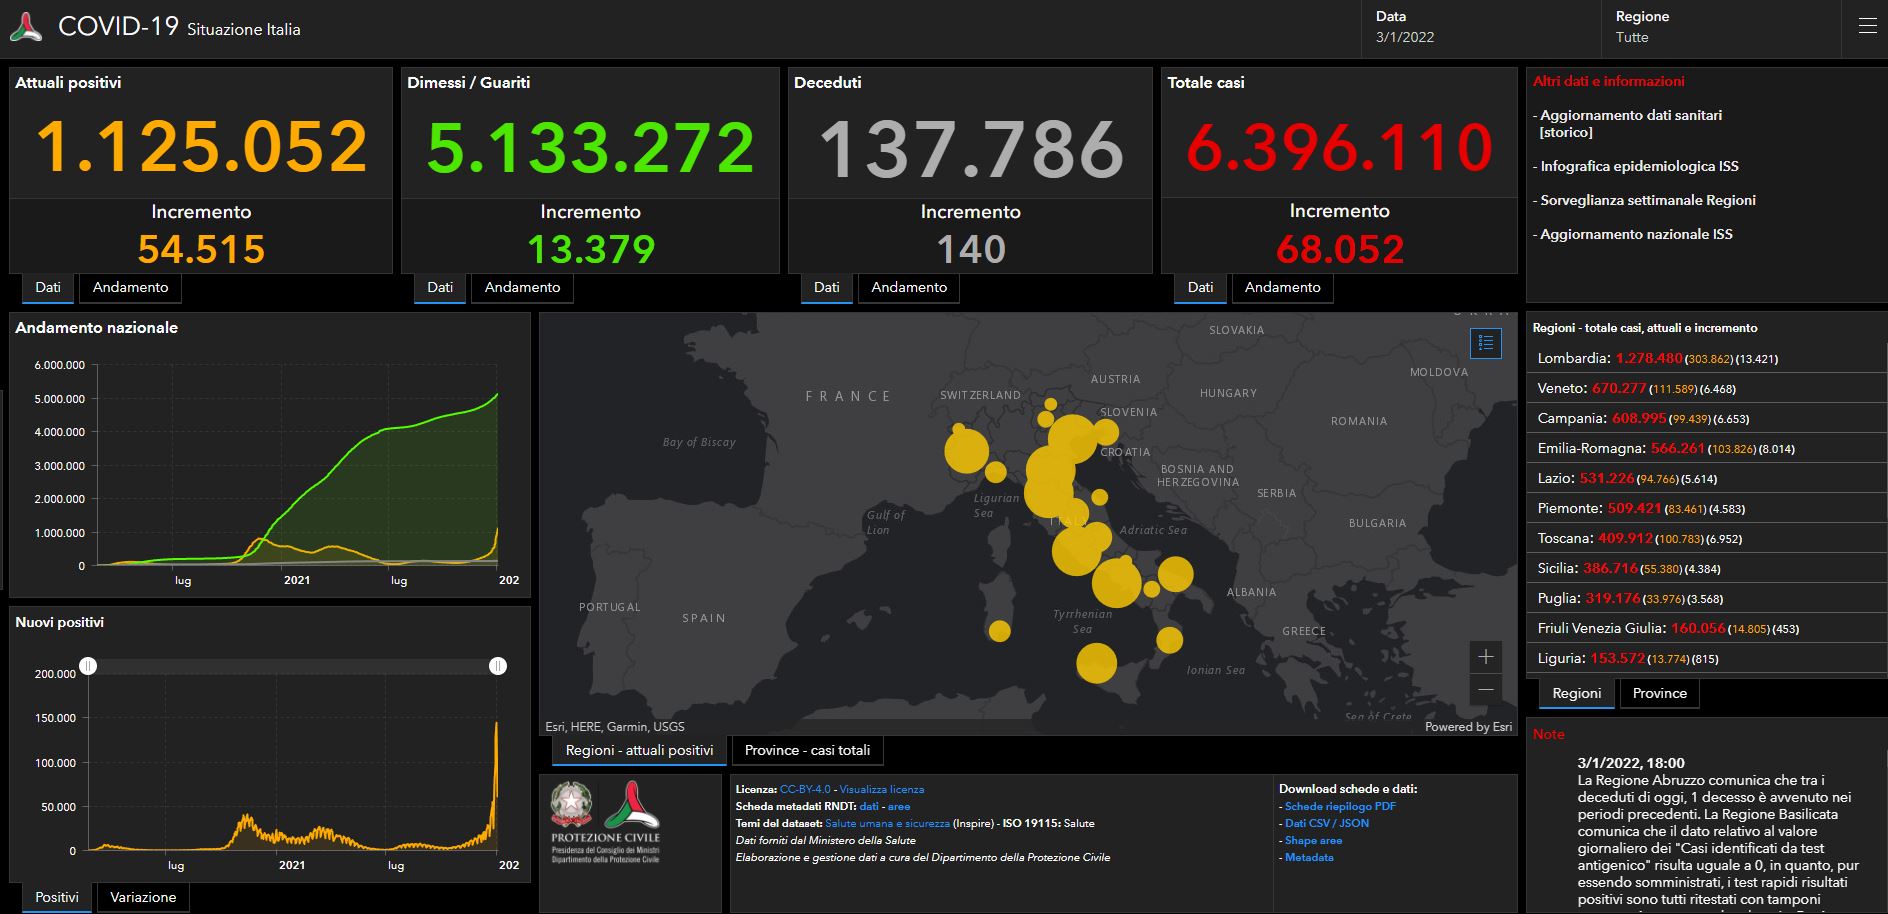Zoom in on the map
The width and height of the screenshot is (1888, 914).
coord(1486,657)
